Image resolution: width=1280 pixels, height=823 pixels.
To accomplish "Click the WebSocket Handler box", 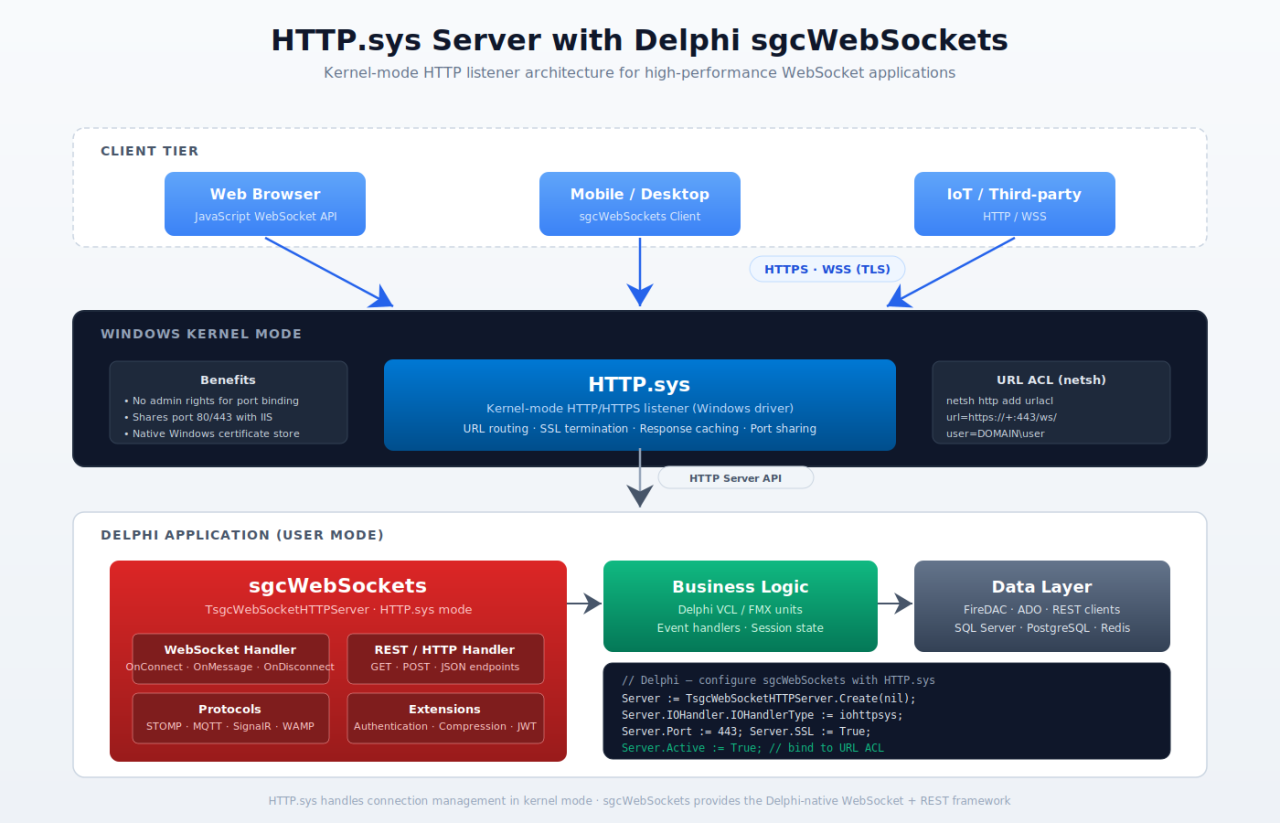I will tap(230, 658).
